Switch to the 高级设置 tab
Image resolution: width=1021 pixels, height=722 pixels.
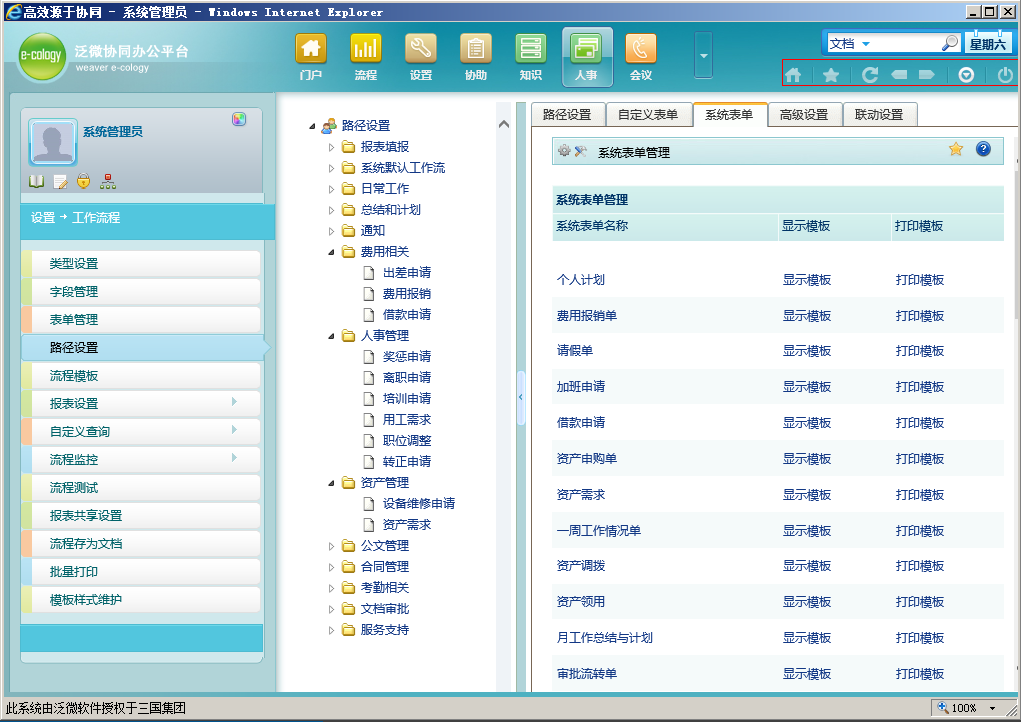[804, 115]
